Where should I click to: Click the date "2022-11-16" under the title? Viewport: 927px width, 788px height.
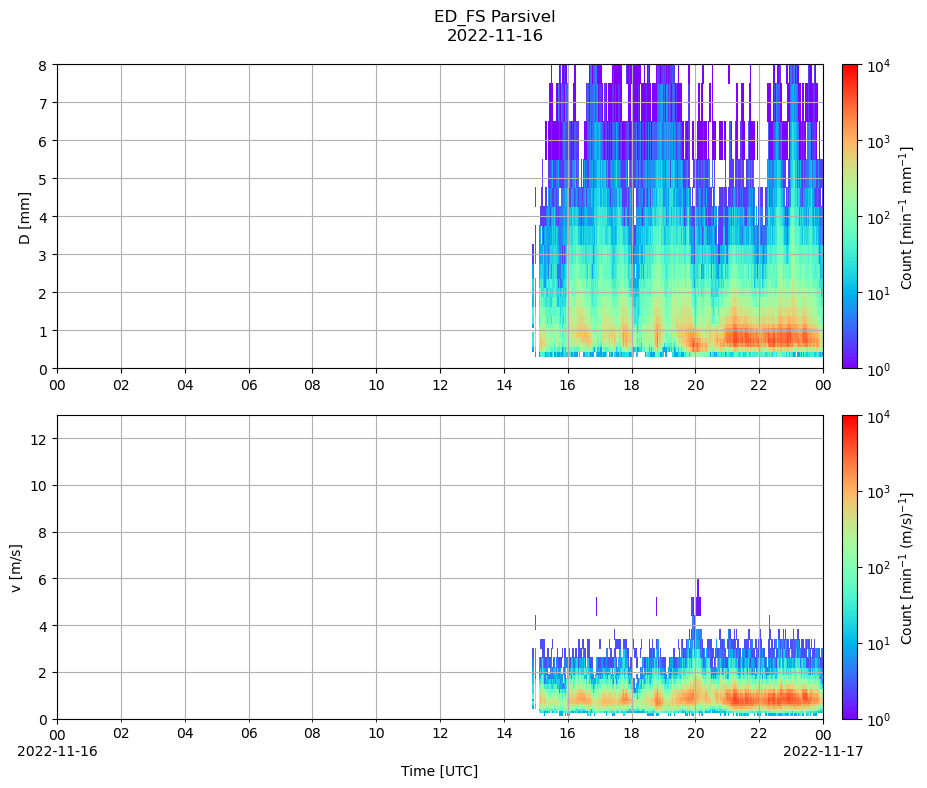tap(494, 35)
